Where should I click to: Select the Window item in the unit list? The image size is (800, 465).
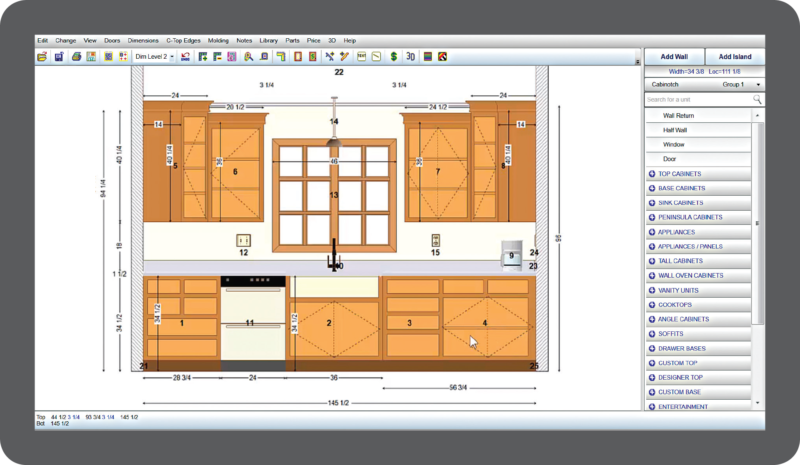(x=674, y=145)
